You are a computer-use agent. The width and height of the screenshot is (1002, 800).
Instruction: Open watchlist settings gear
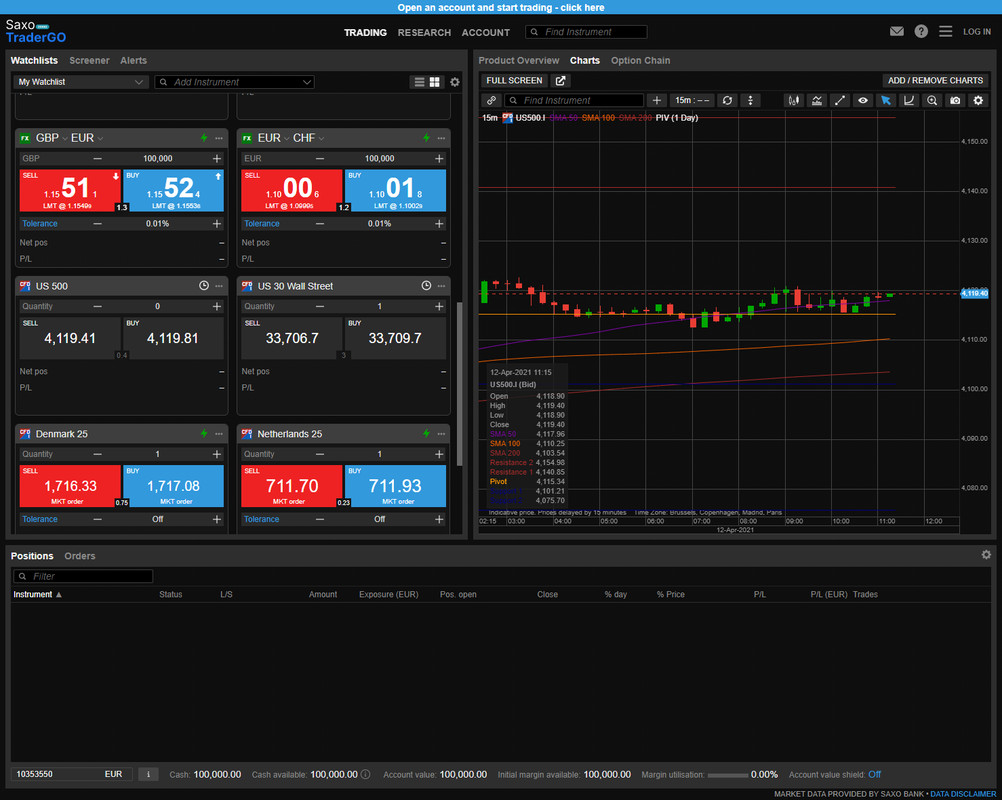pos(454,82)
